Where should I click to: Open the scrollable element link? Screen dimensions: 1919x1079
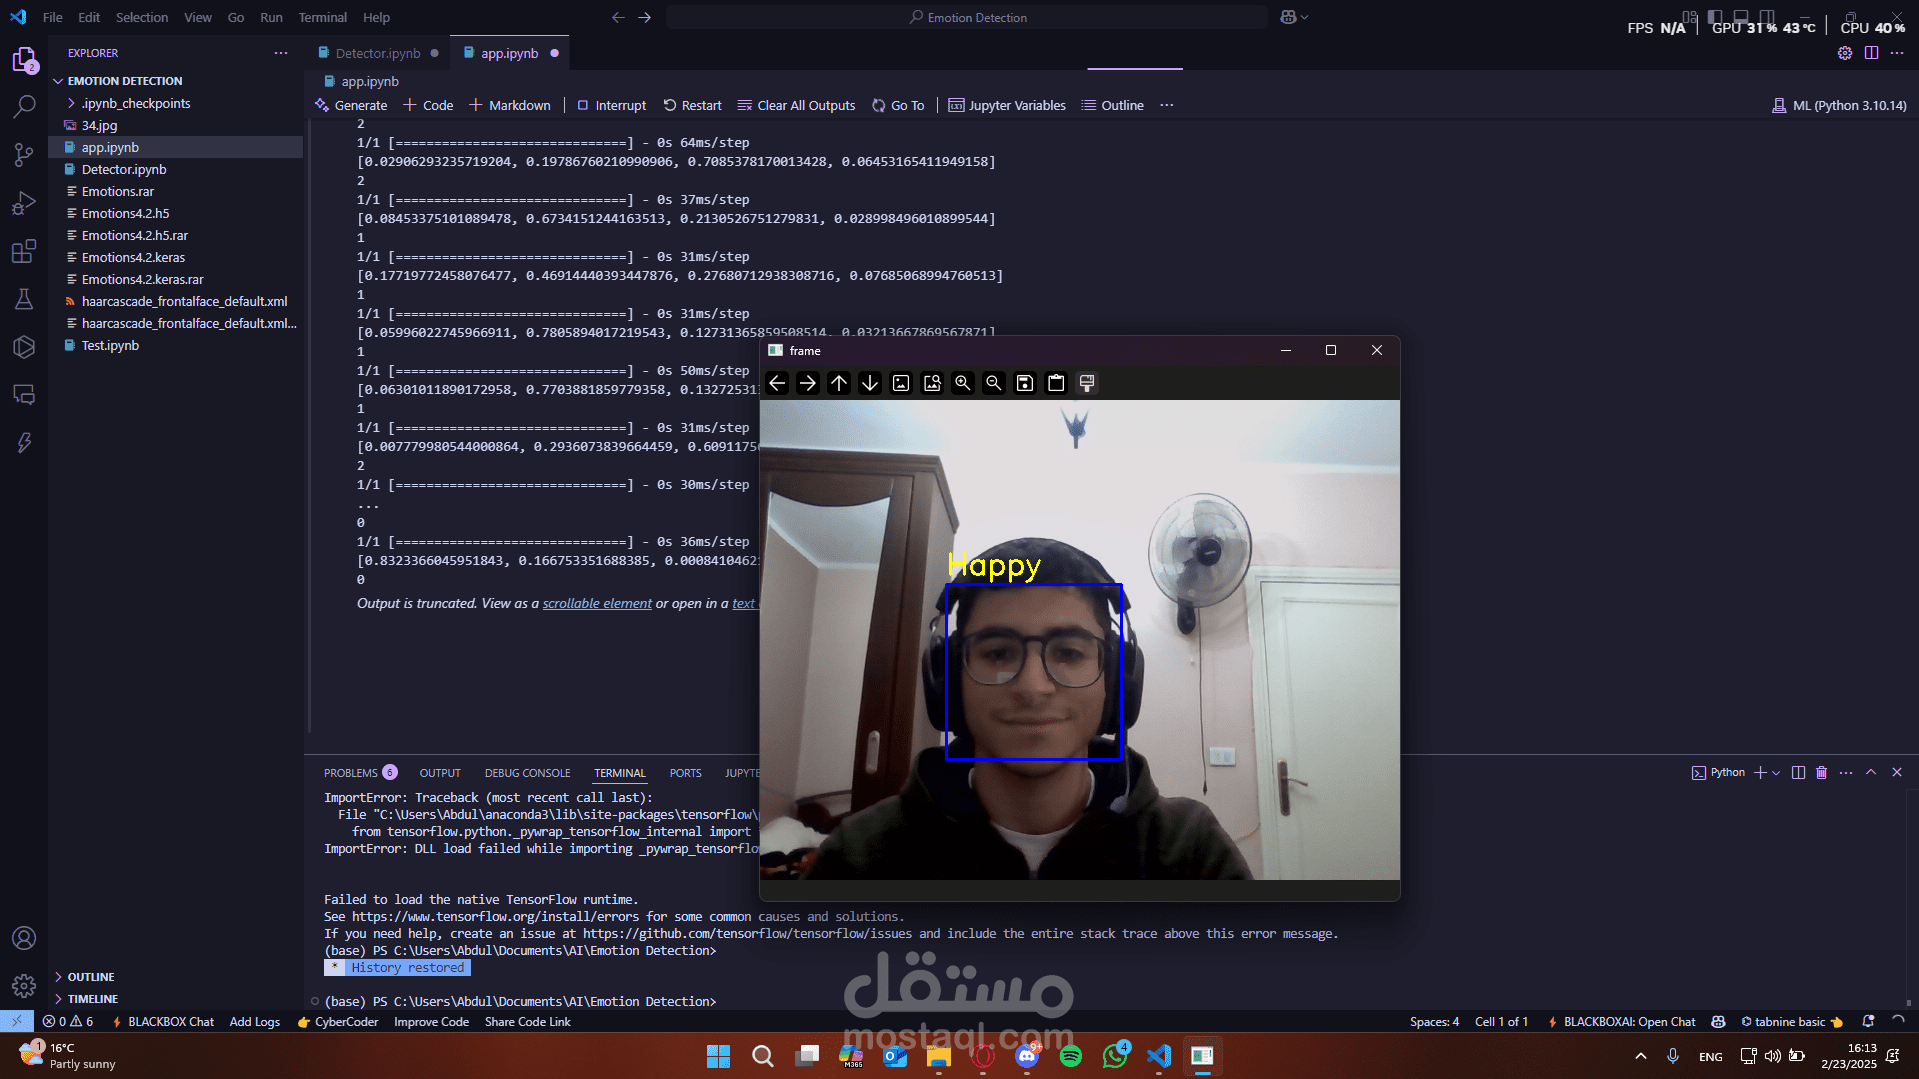pyautogui.click(x=597, y=603)
